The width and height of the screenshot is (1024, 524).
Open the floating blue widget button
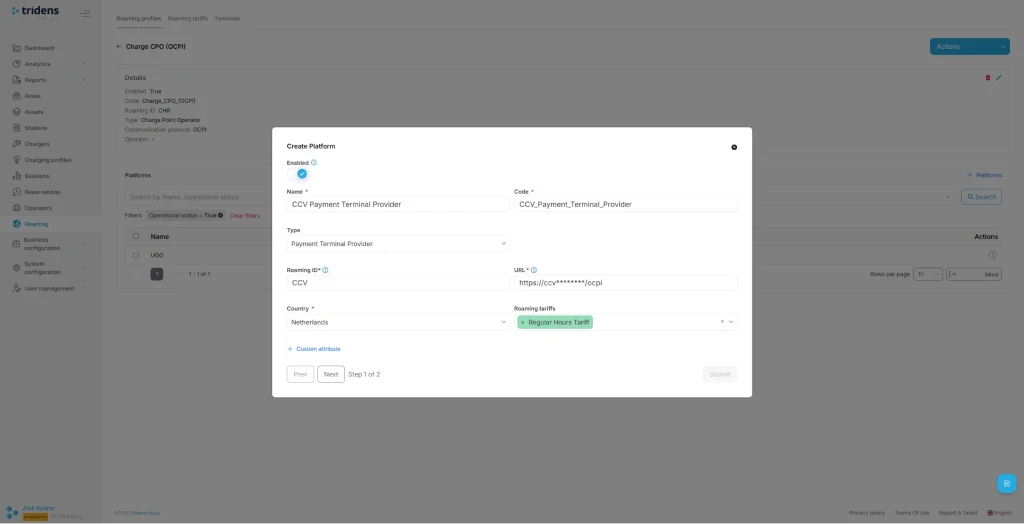pos(1006,483)
